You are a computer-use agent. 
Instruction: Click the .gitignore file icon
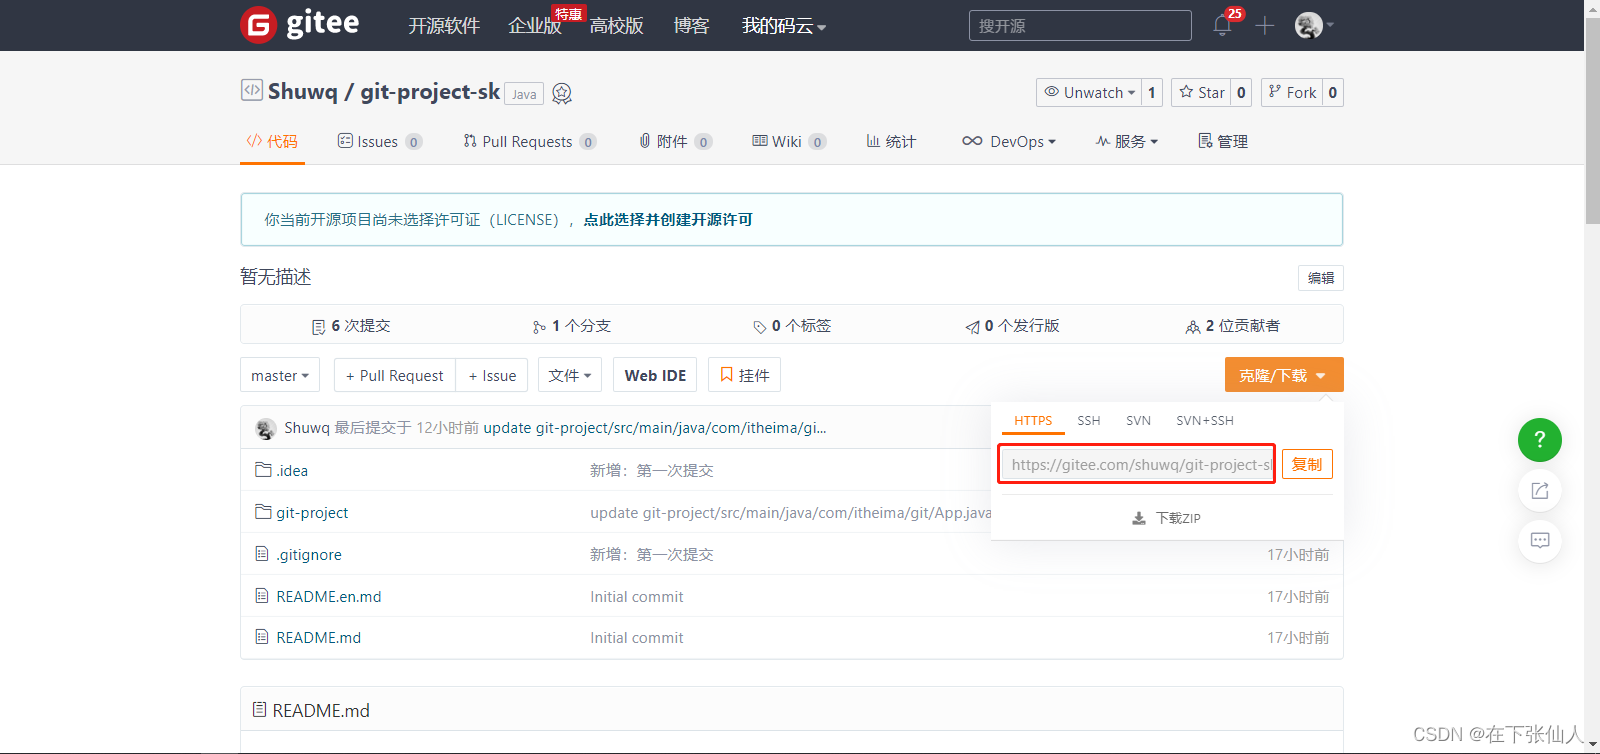pos(262,554)
